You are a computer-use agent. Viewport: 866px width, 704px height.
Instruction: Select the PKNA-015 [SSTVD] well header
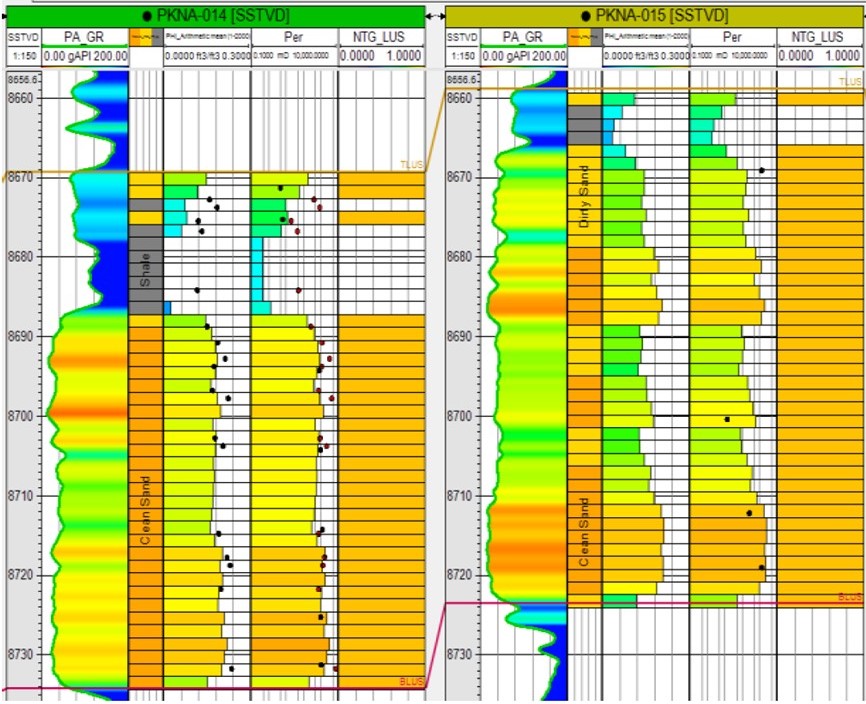(x=654, y=16)
